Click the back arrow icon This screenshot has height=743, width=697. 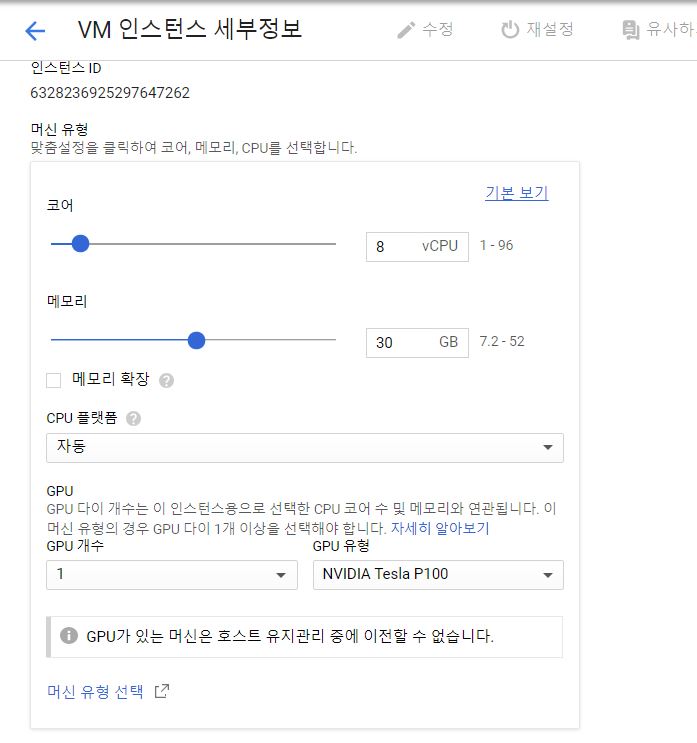[35, 30]
